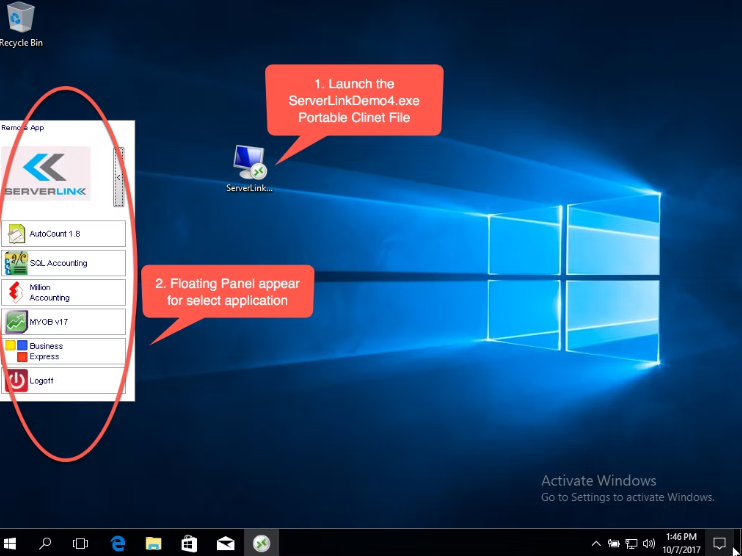The width and height of the screenshot is (742, 556).
Task: Open the Recycle Bin desktop icon
Action: pos(20,25)
